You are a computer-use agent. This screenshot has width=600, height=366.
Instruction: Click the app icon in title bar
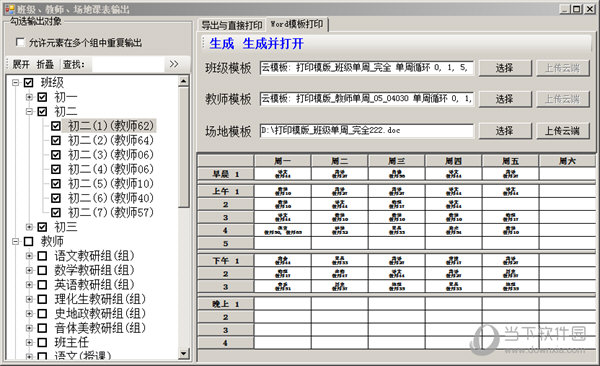[9, 9]
